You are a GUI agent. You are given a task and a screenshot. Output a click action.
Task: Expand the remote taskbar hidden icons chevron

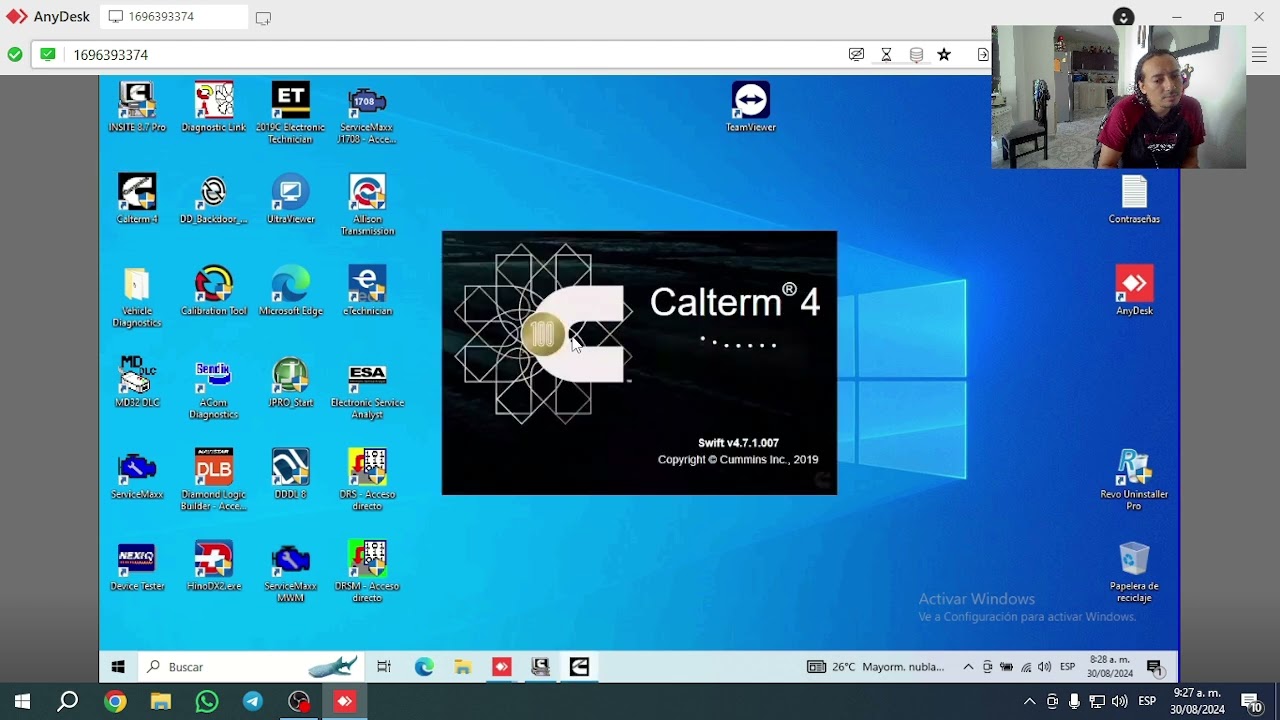968,667
